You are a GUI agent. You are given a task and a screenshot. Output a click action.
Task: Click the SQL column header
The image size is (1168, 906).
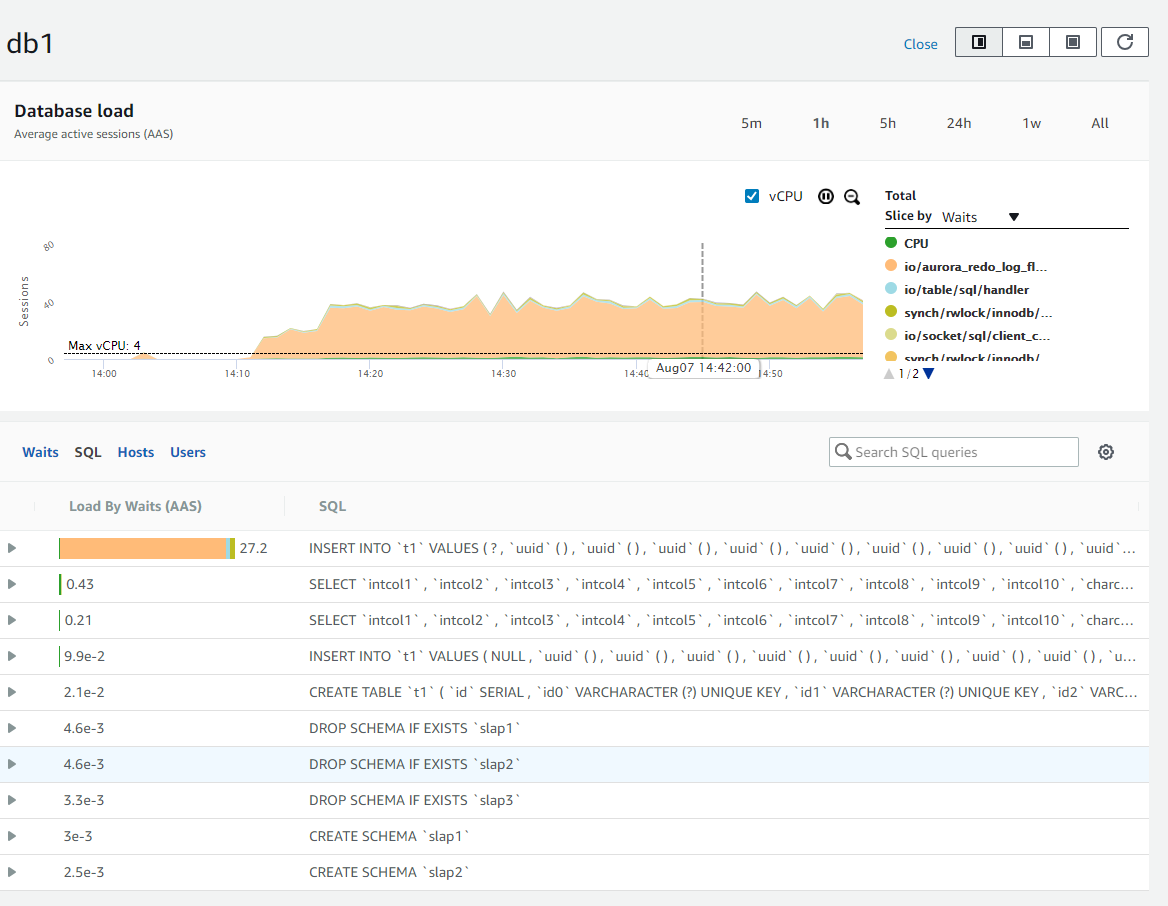pyautogui.click(x=332, y=506)
